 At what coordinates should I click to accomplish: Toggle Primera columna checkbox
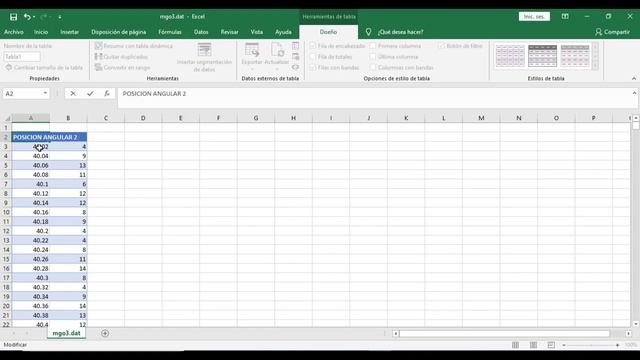[x=373, y=46]
